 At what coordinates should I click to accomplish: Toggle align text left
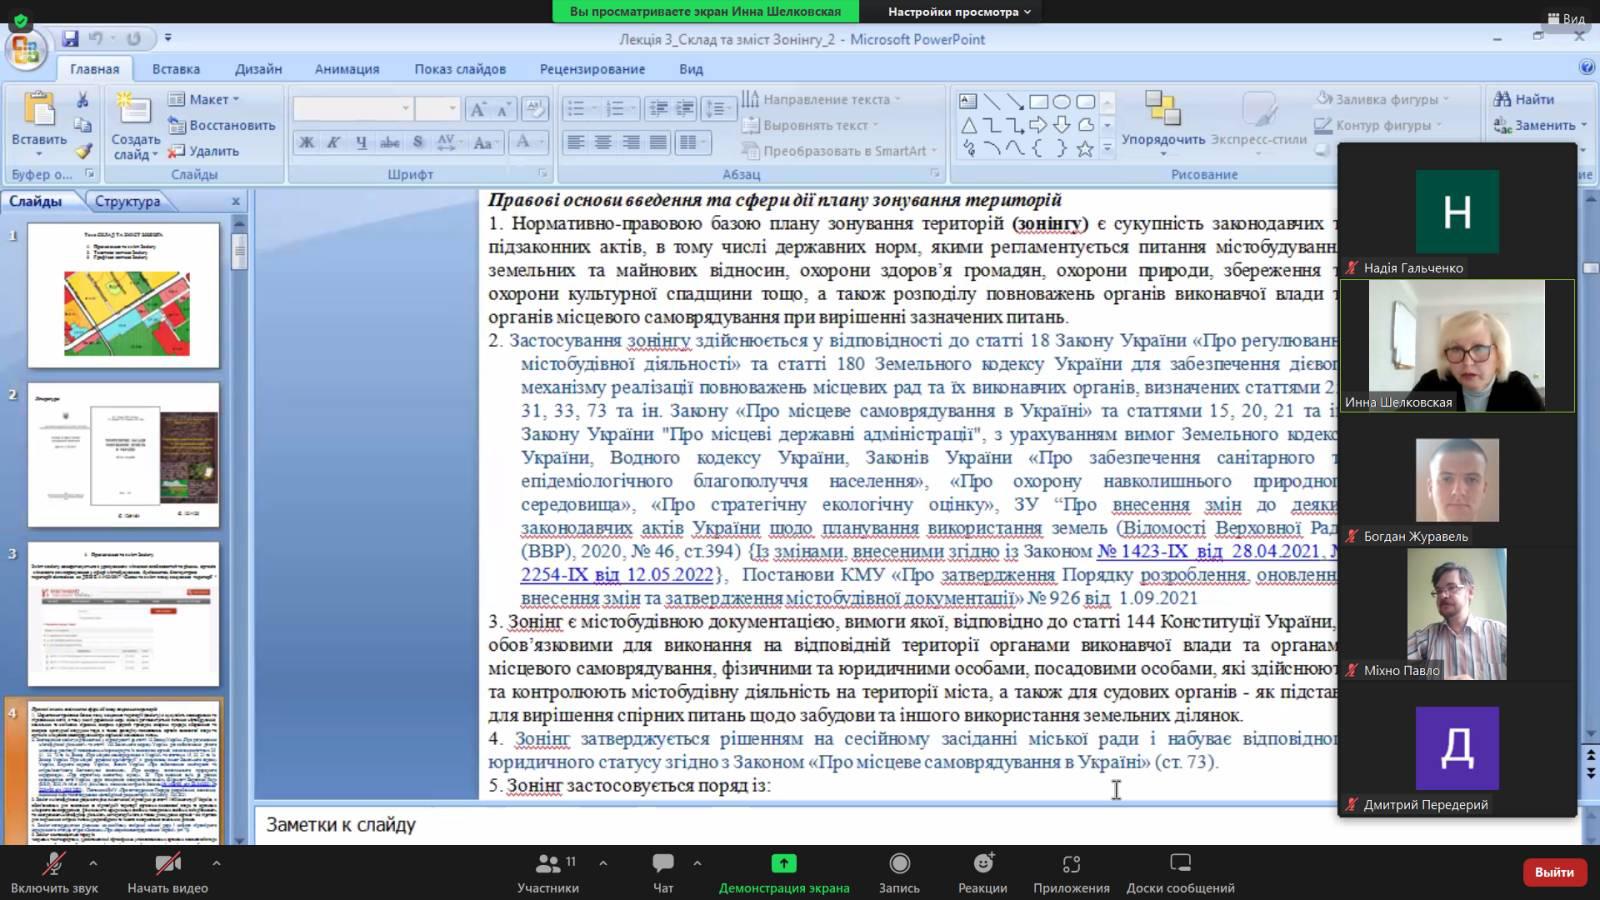(x=576, y=142)
